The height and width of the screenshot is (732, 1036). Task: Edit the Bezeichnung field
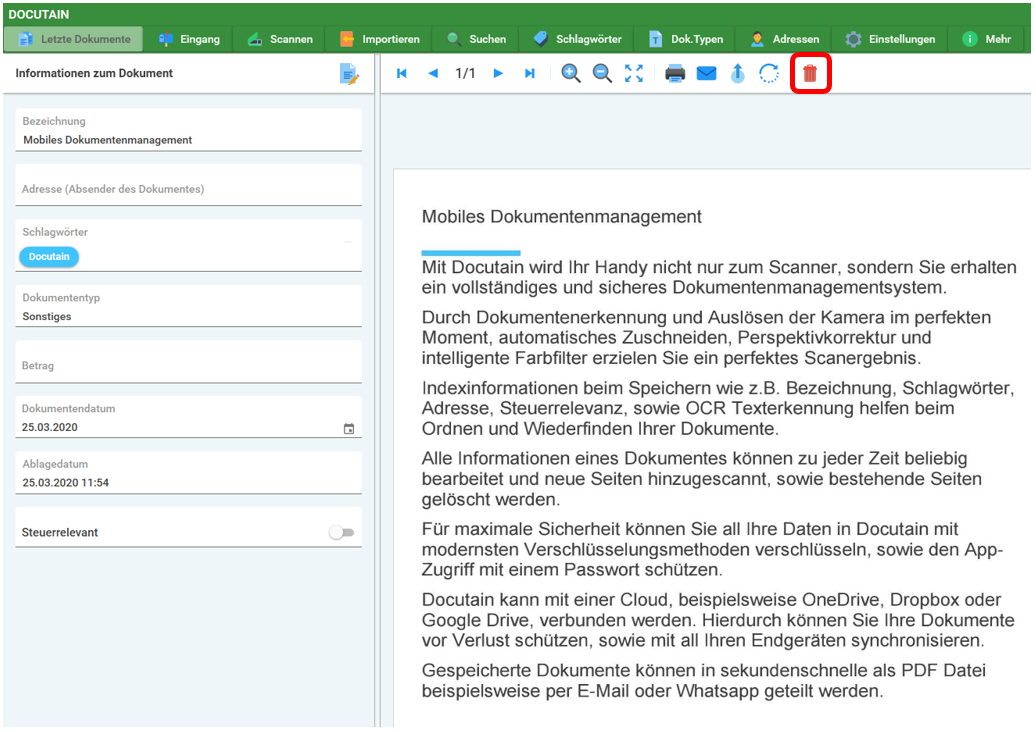pos(188,131)
